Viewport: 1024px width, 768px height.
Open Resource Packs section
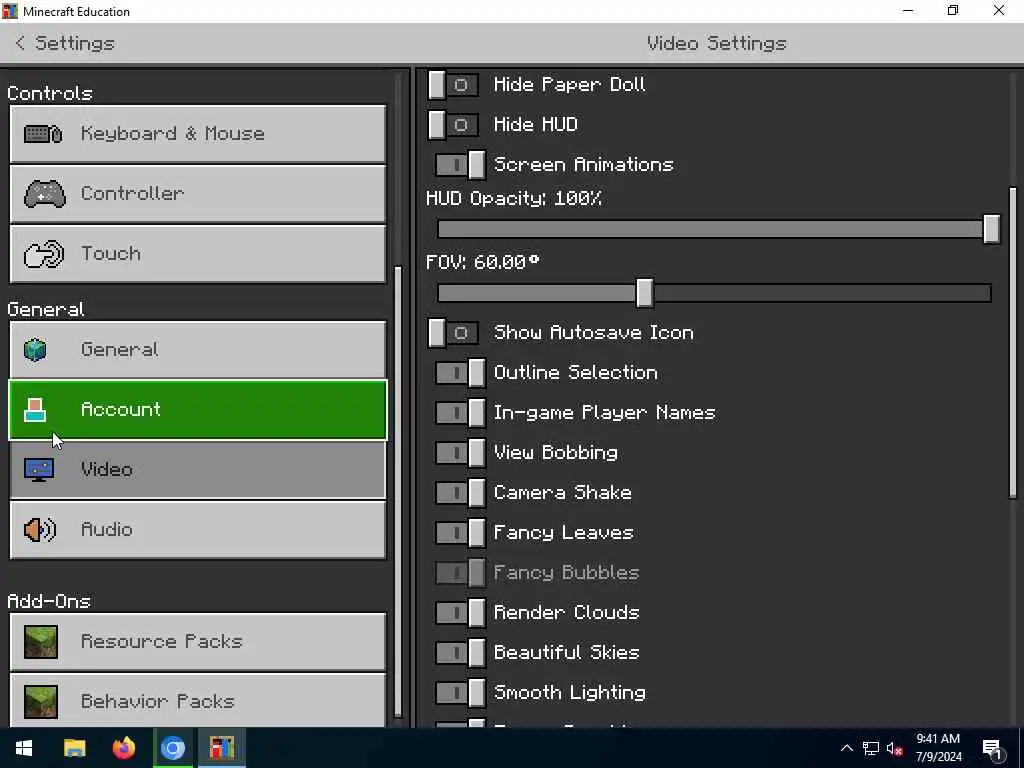(x=198, y=641)
